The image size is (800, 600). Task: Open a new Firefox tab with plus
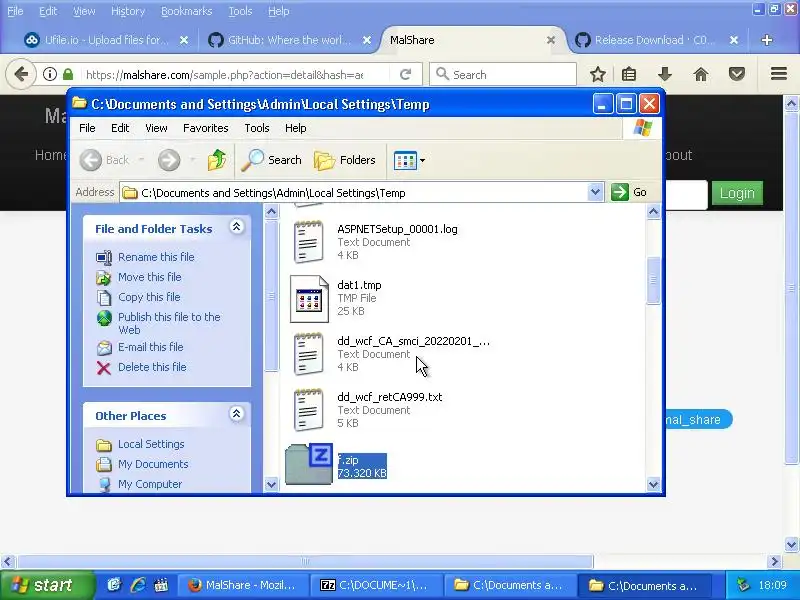point(766,40)
